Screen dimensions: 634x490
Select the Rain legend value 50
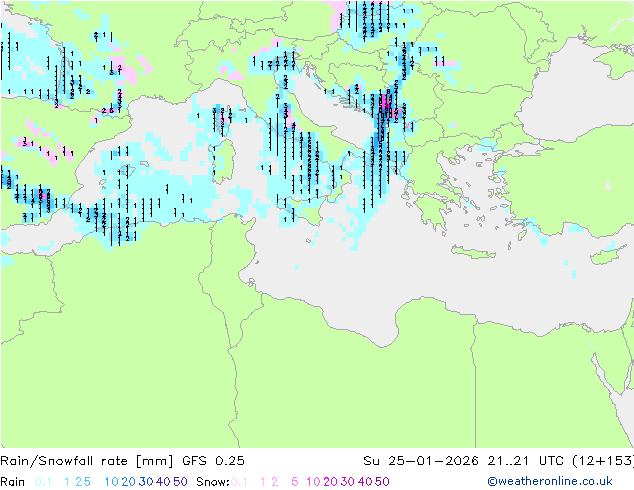click(x=180, y=482)
